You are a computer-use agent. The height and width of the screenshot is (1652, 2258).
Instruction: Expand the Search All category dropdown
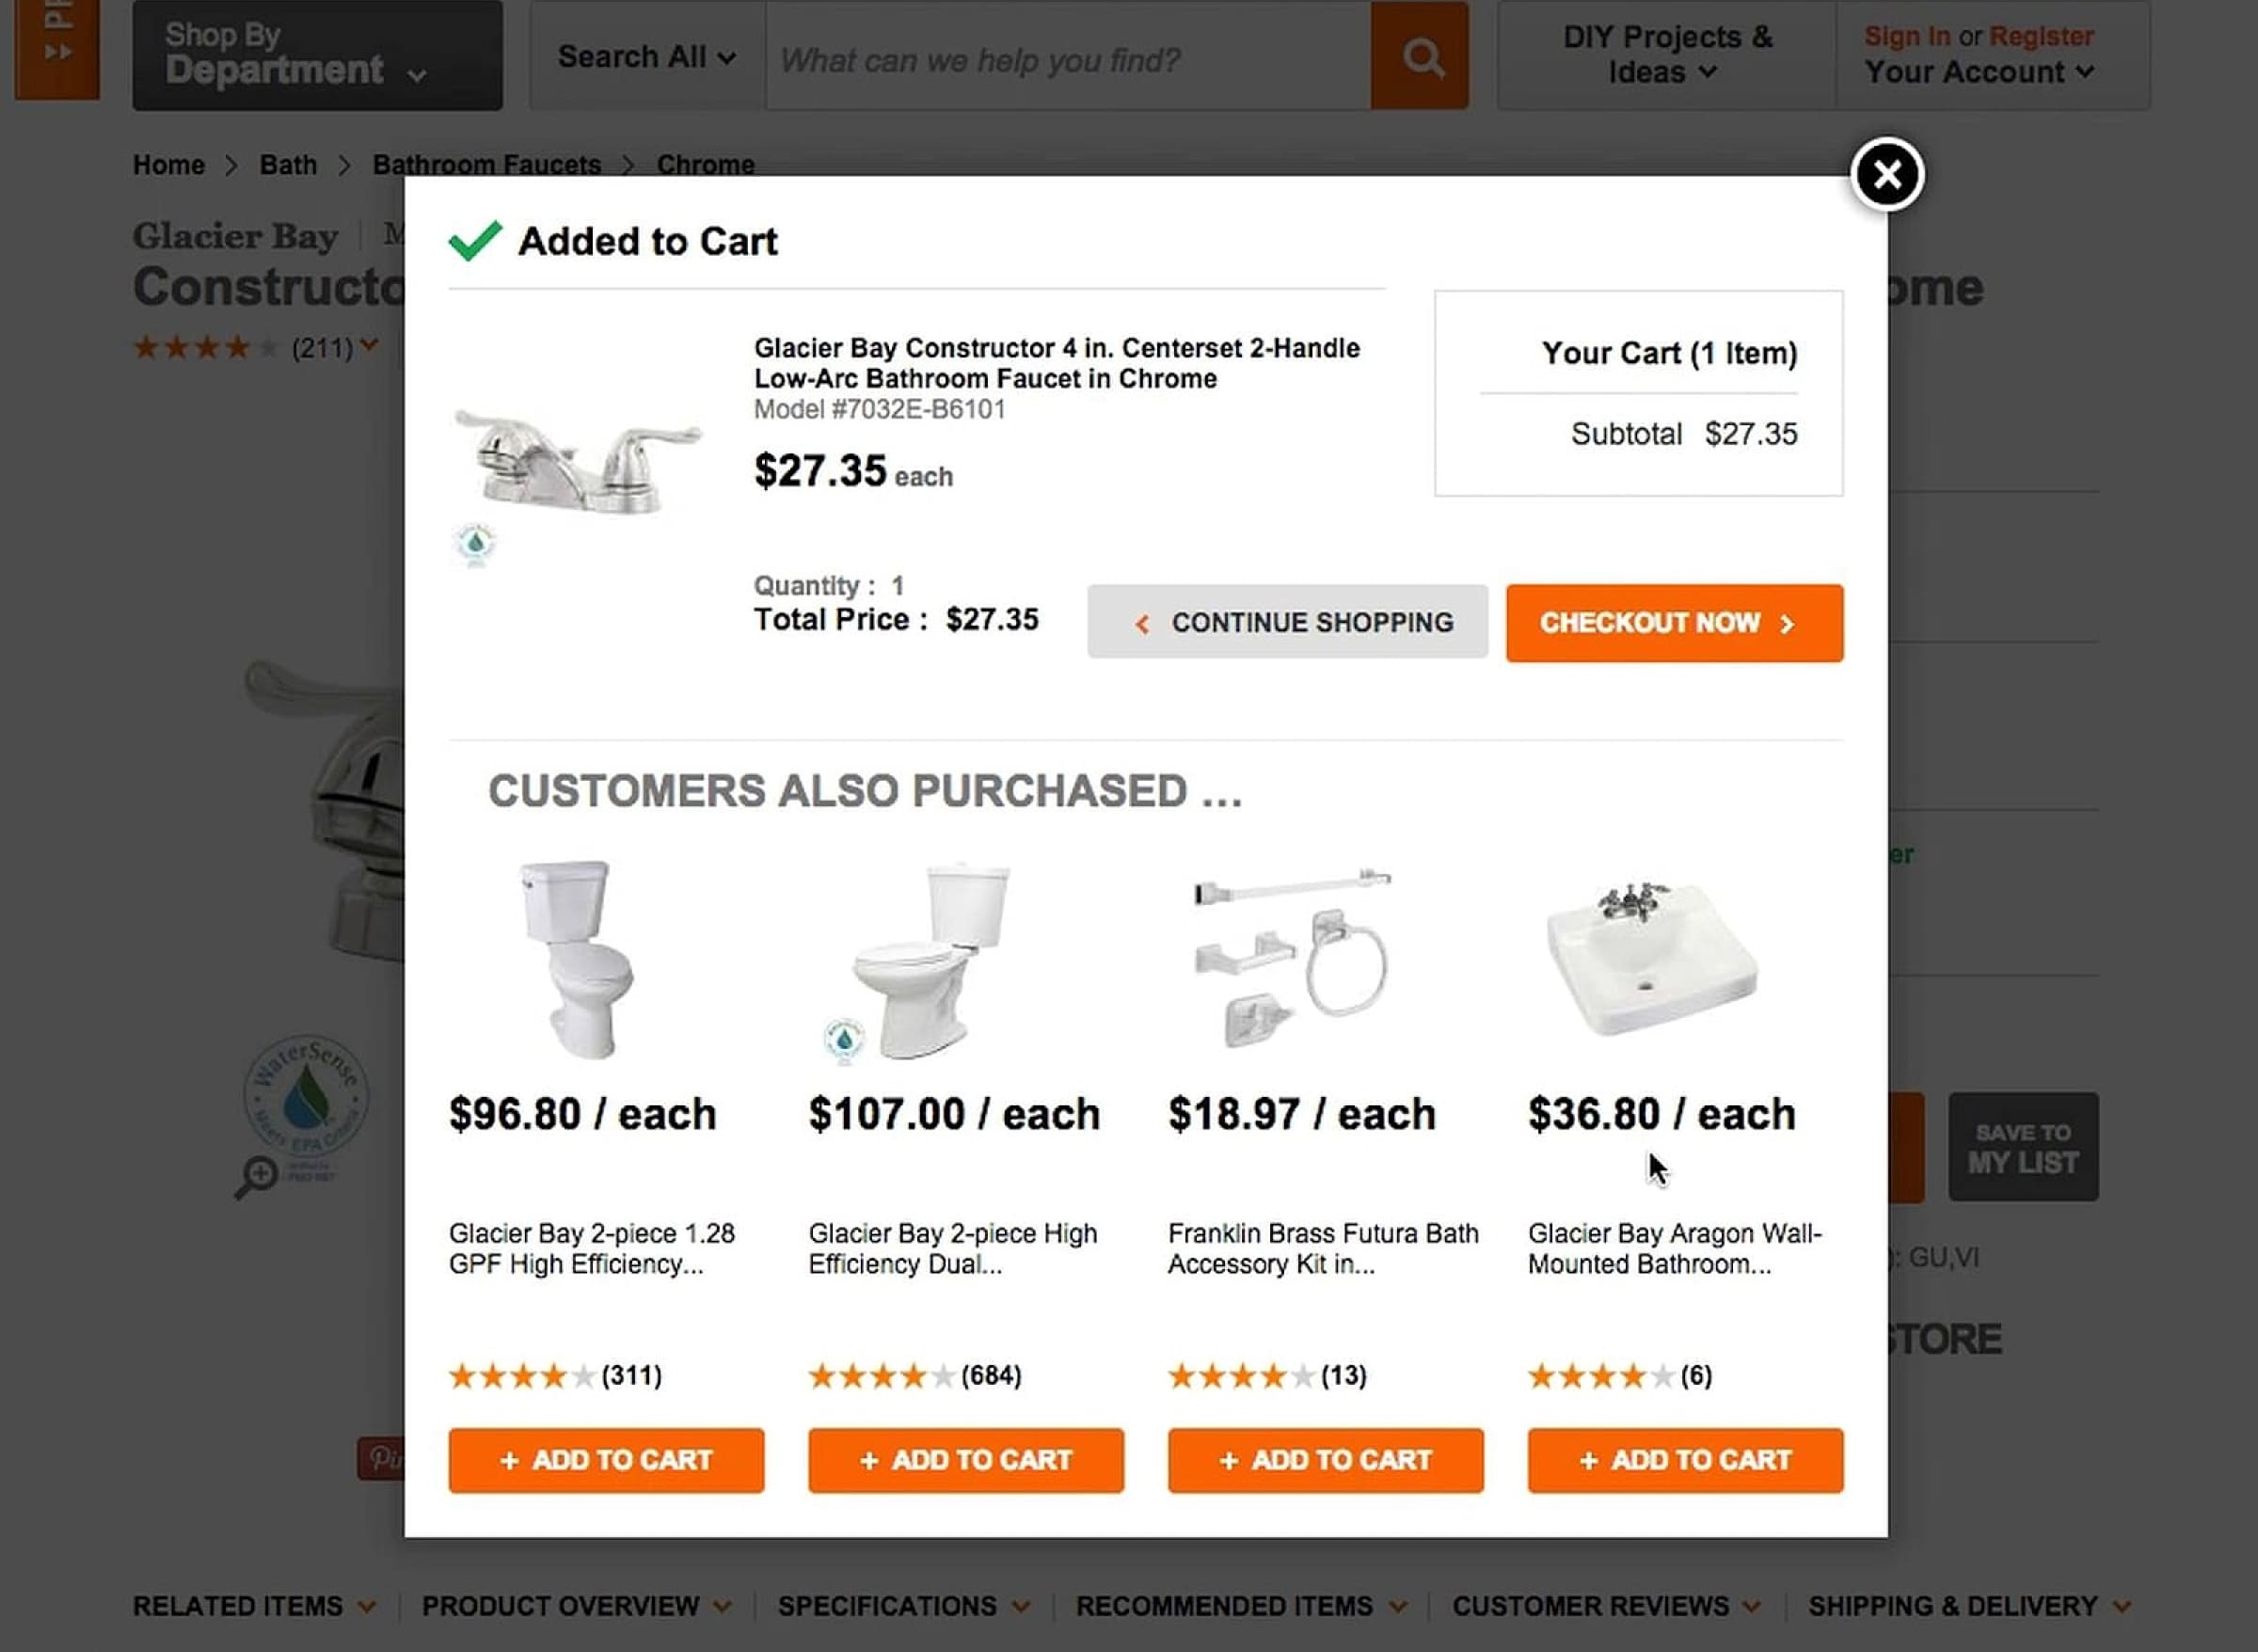point(647,57)
